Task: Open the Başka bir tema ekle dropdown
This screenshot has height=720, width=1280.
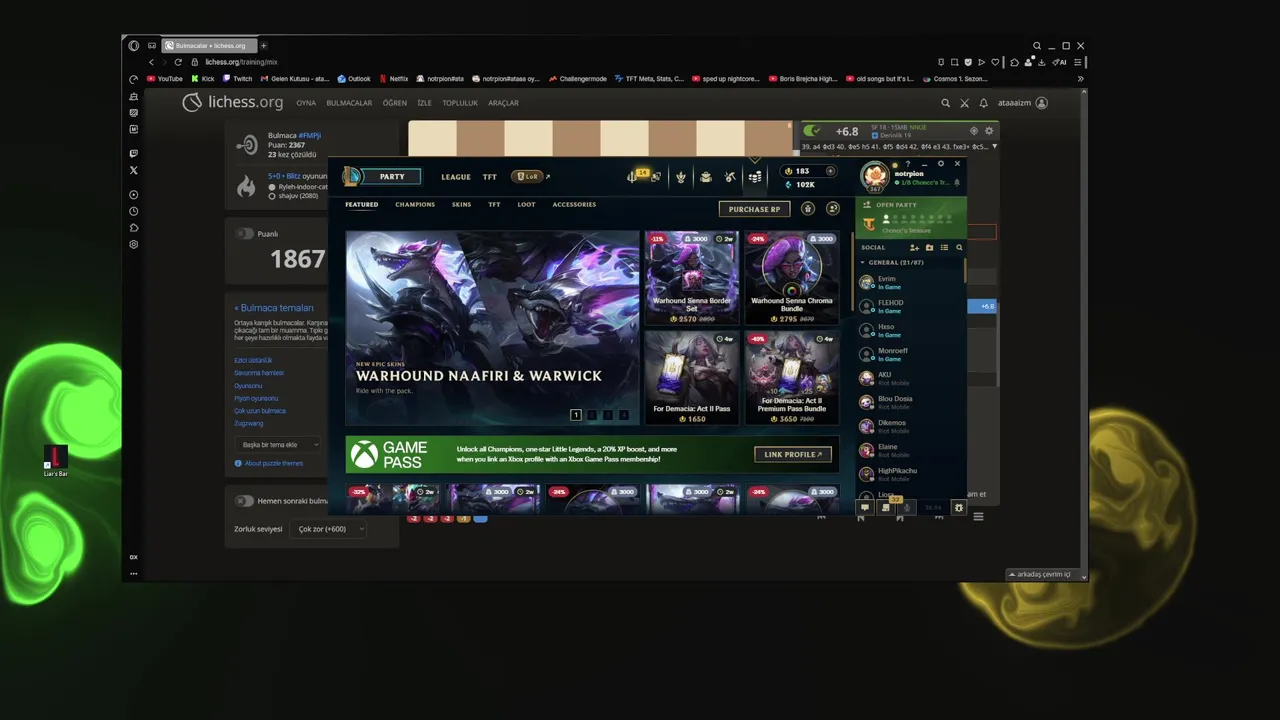Action: (x=278, y=445)
